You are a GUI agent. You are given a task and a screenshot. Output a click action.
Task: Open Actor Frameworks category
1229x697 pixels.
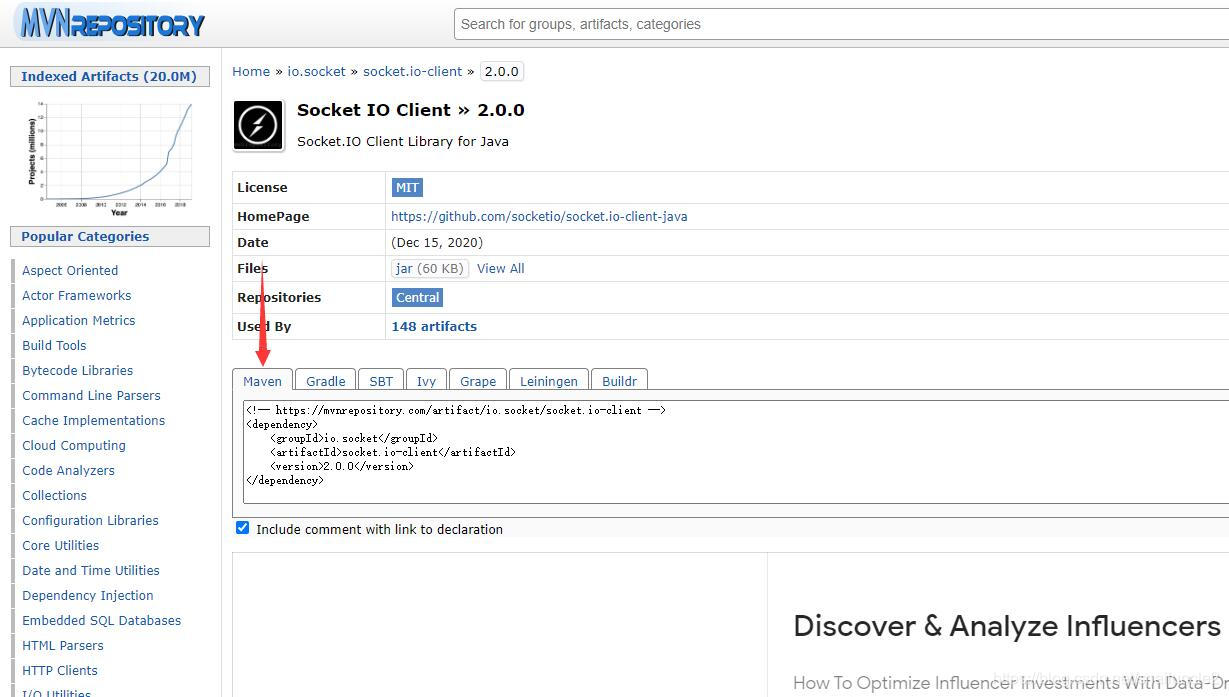(x=77, y=295)
